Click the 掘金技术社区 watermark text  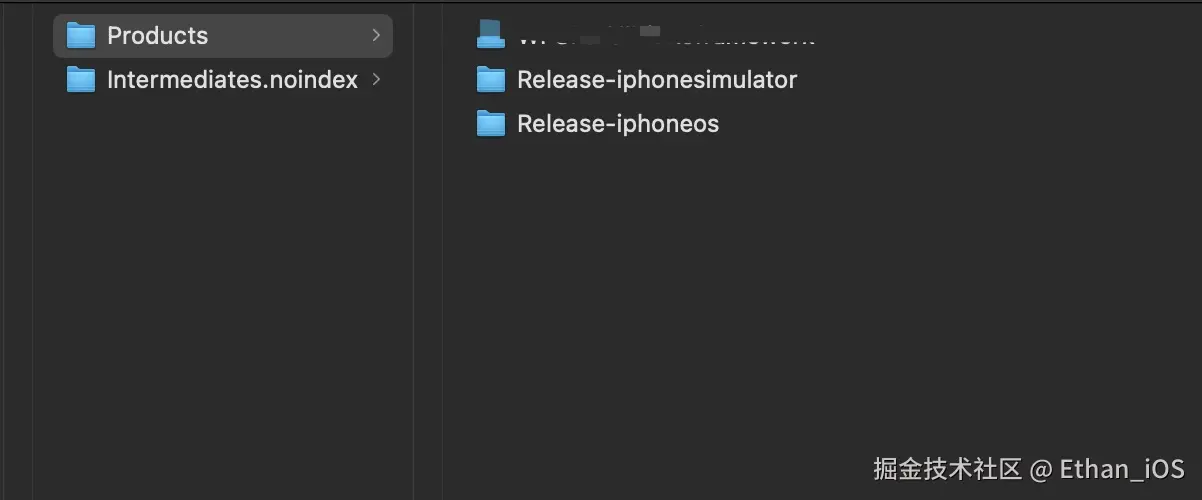coord(947,469)
